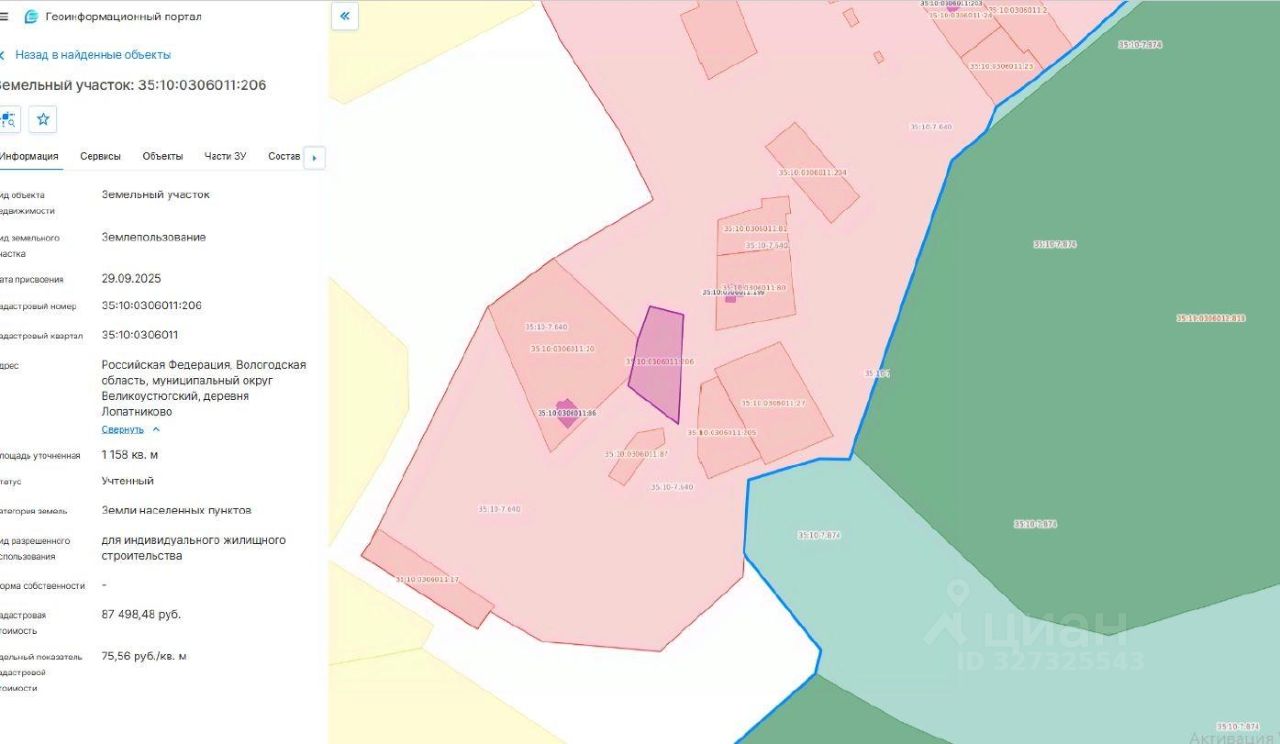Click the assignment date 29.09.2025
The height and width of the screenshot is (744, 1280).
click(131, 279)
